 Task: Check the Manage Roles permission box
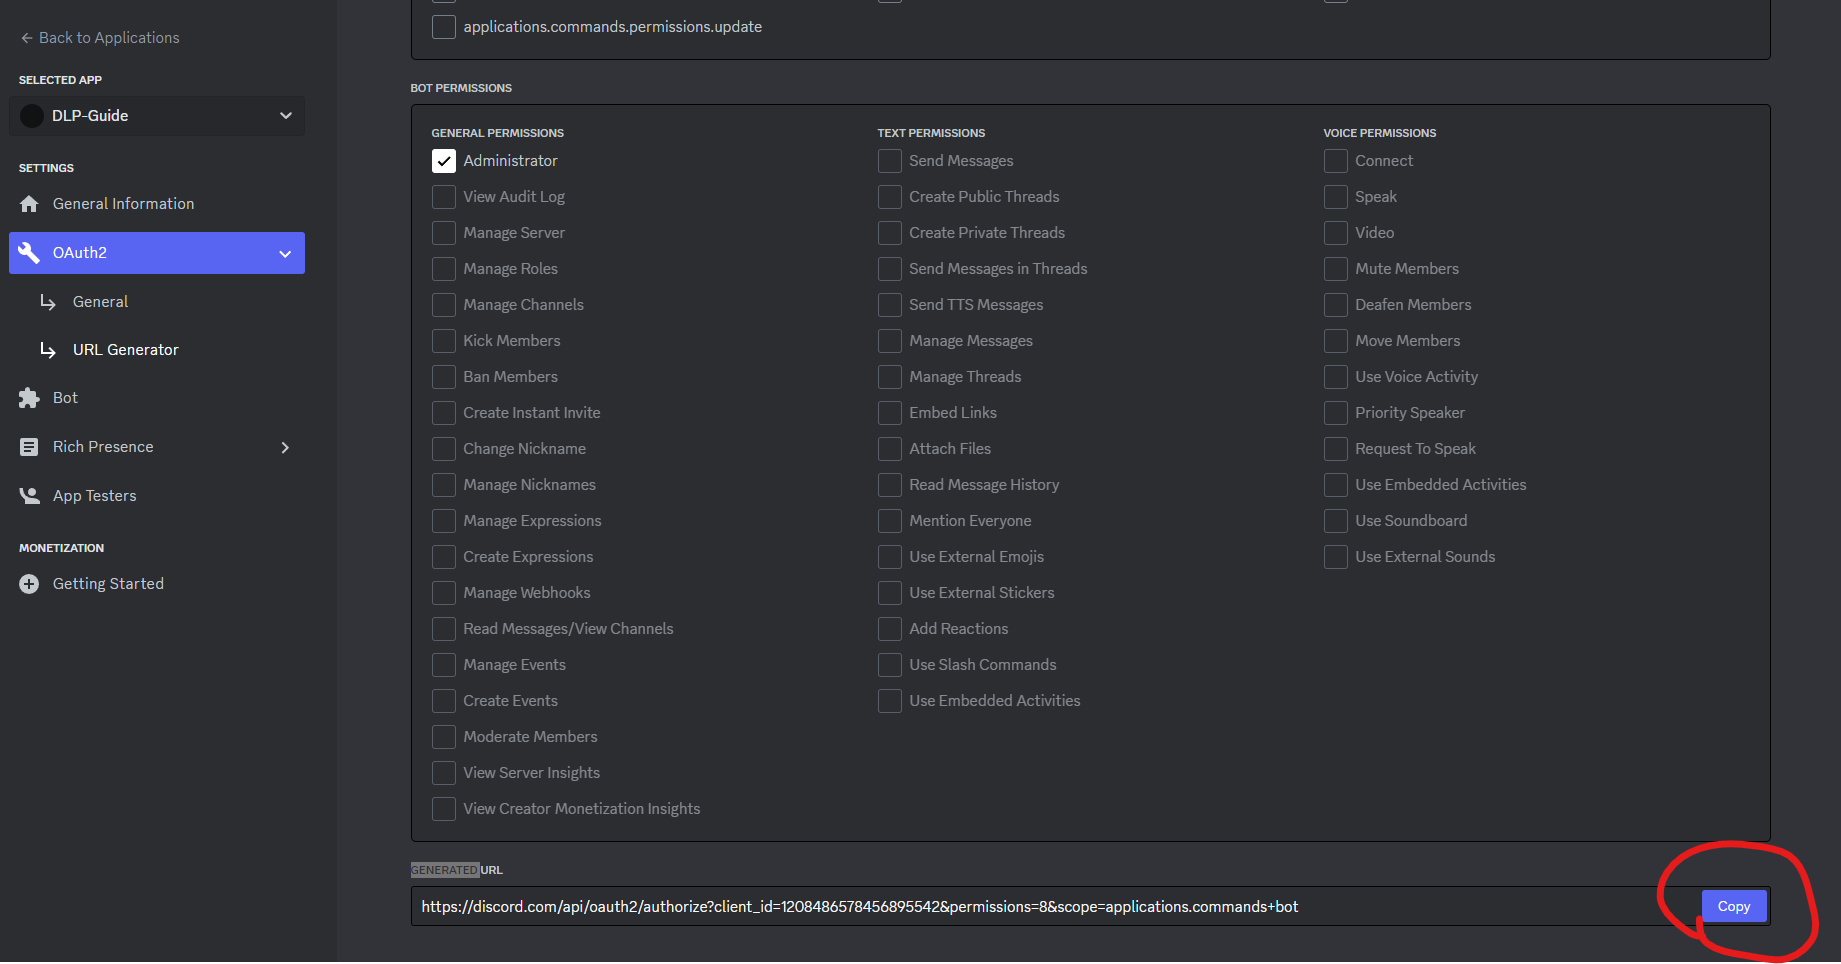click(444, 269)
